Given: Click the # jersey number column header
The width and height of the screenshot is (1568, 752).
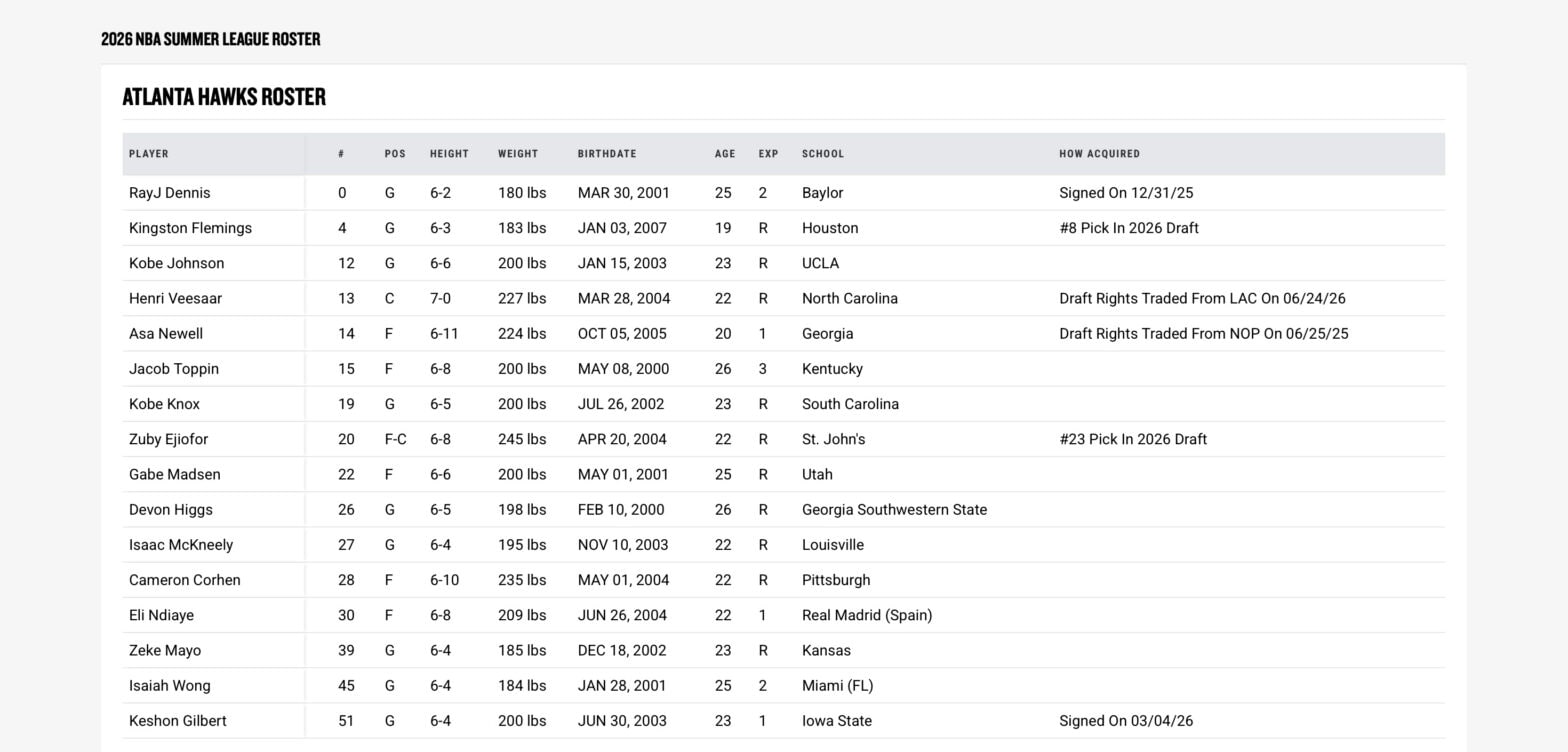Looking at the screenshot, I should click(341, 154).
